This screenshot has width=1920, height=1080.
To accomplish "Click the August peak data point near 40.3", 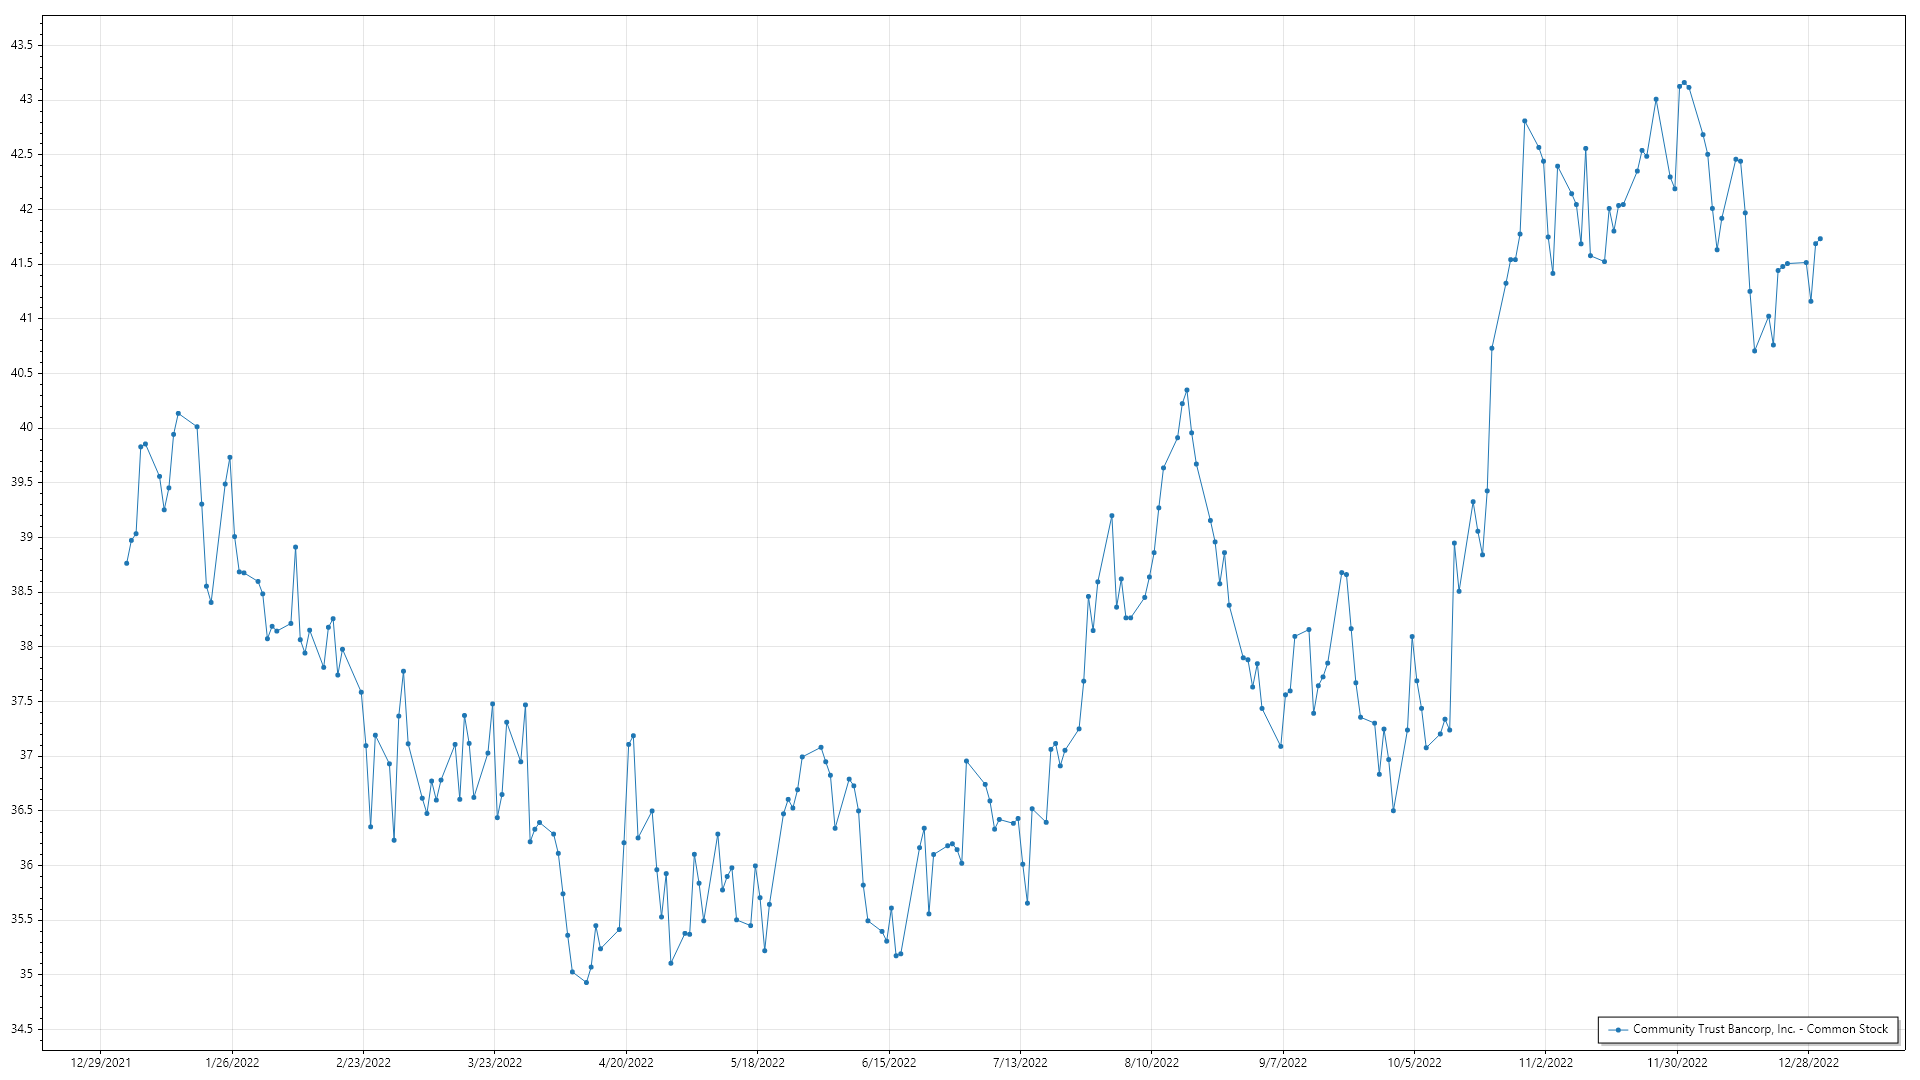I will point(1187,390).
